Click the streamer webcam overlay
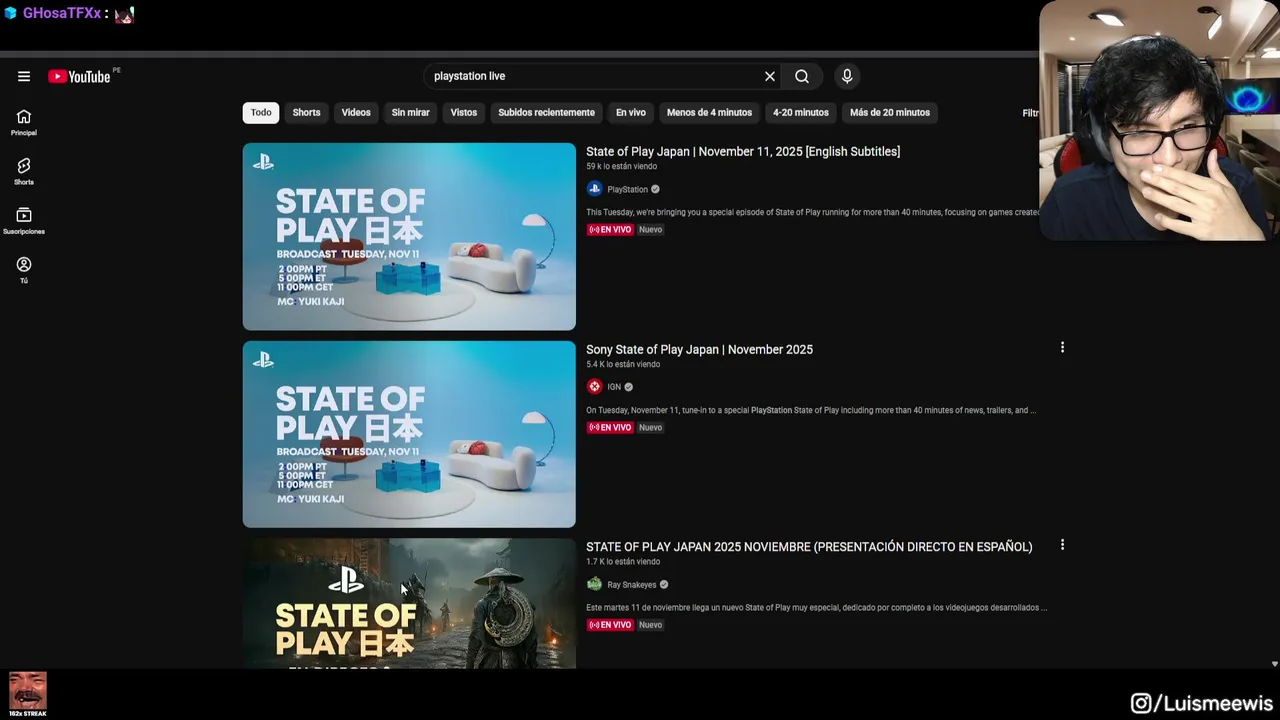 pyautogui.click(x=1159, y=121)
